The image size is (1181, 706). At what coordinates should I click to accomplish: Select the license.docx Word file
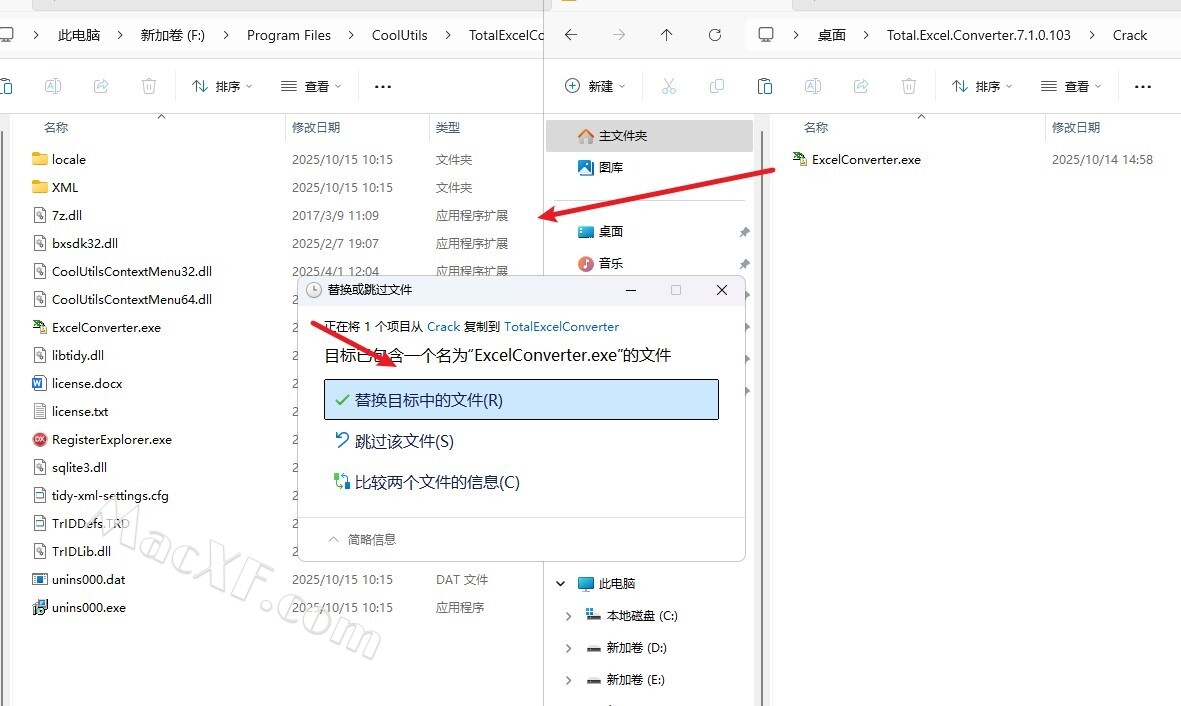click(87, 383)
